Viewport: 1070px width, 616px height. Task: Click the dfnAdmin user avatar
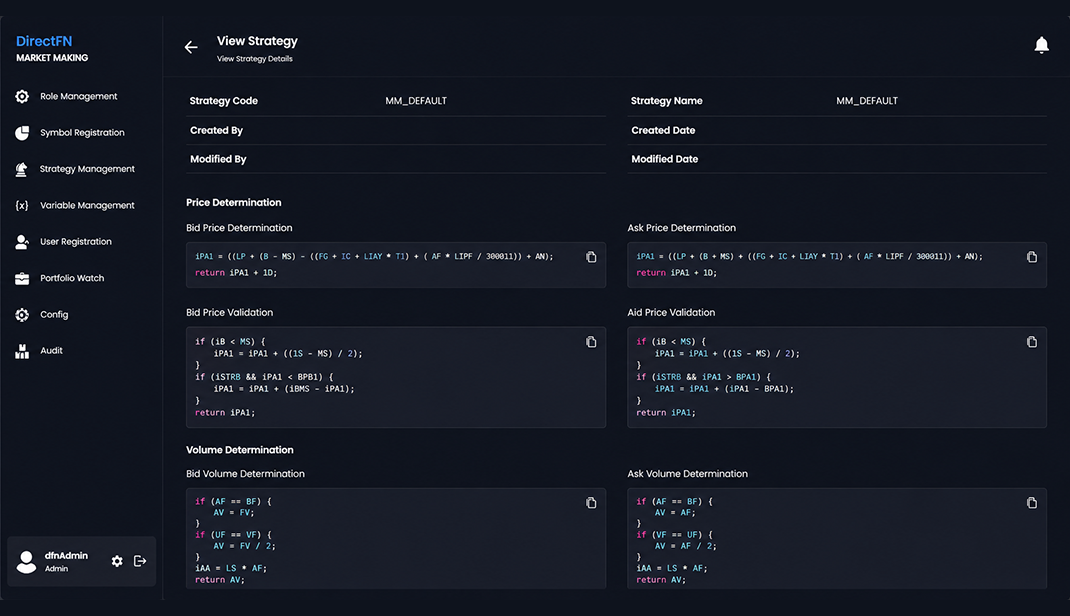pyautogui.click(x=26, y=561)
